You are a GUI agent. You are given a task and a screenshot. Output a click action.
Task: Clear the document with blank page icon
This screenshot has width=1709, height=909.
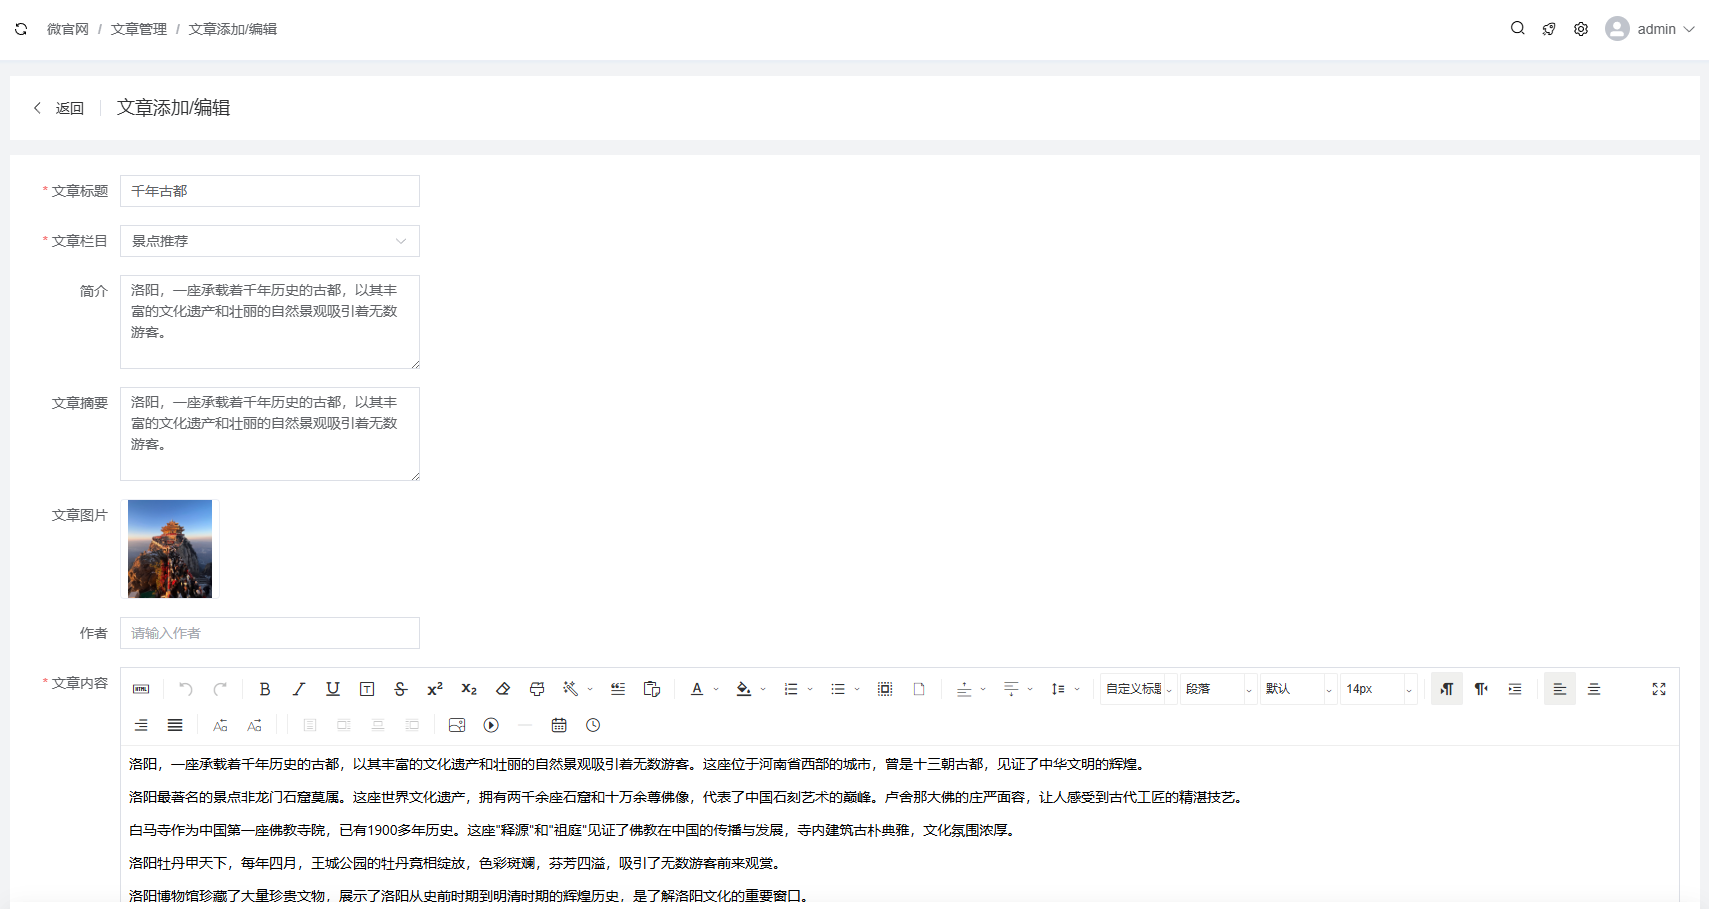[x=919, y=689]
